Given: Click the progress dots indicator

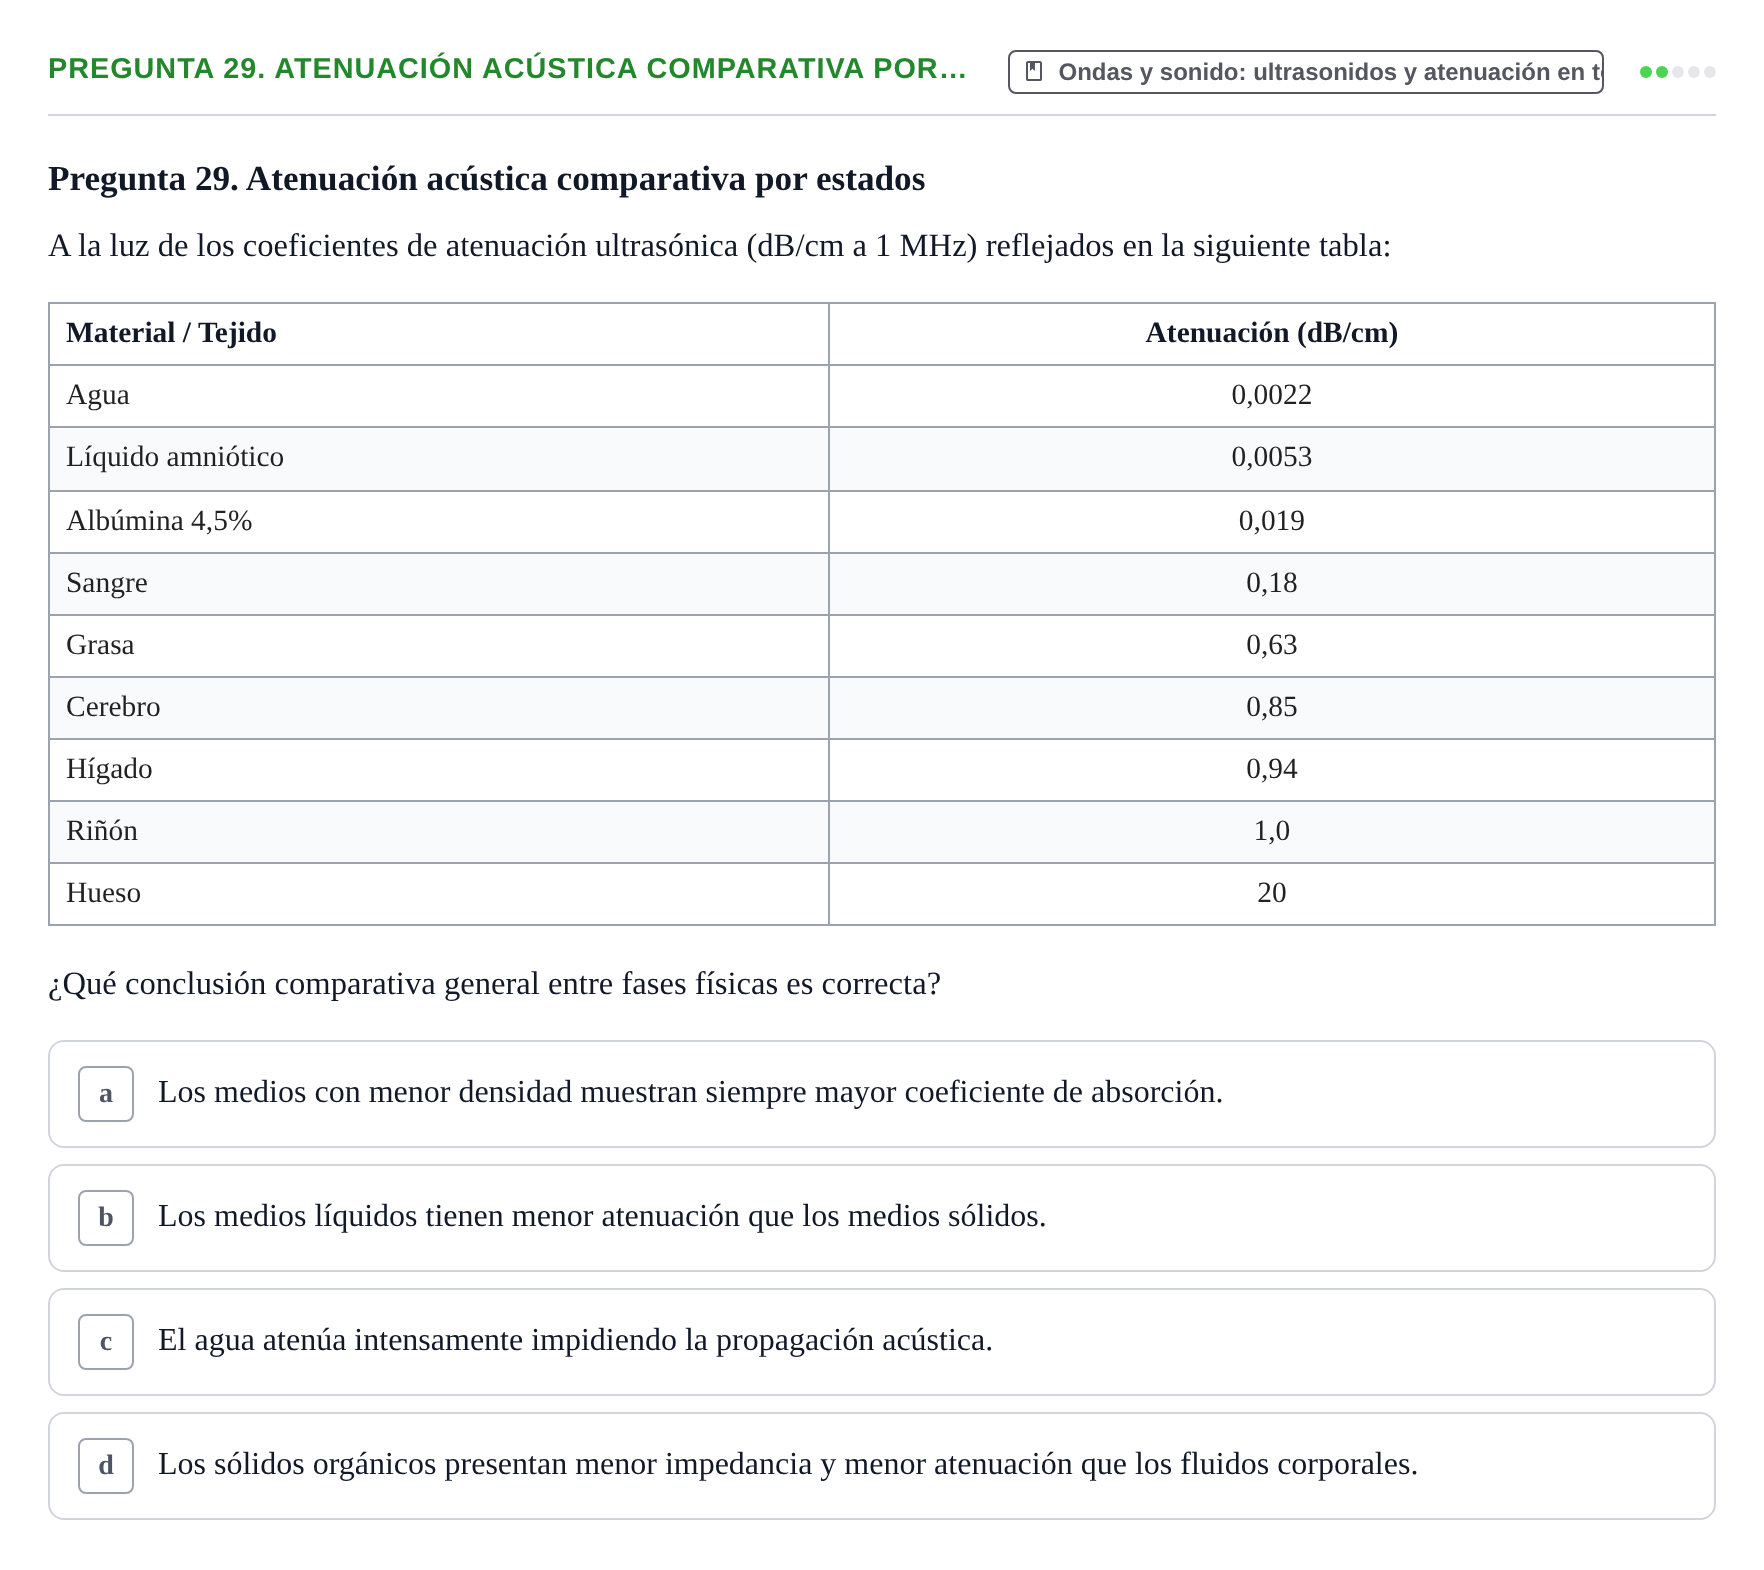Looking at the screenshot, I should click(1677, 72).
